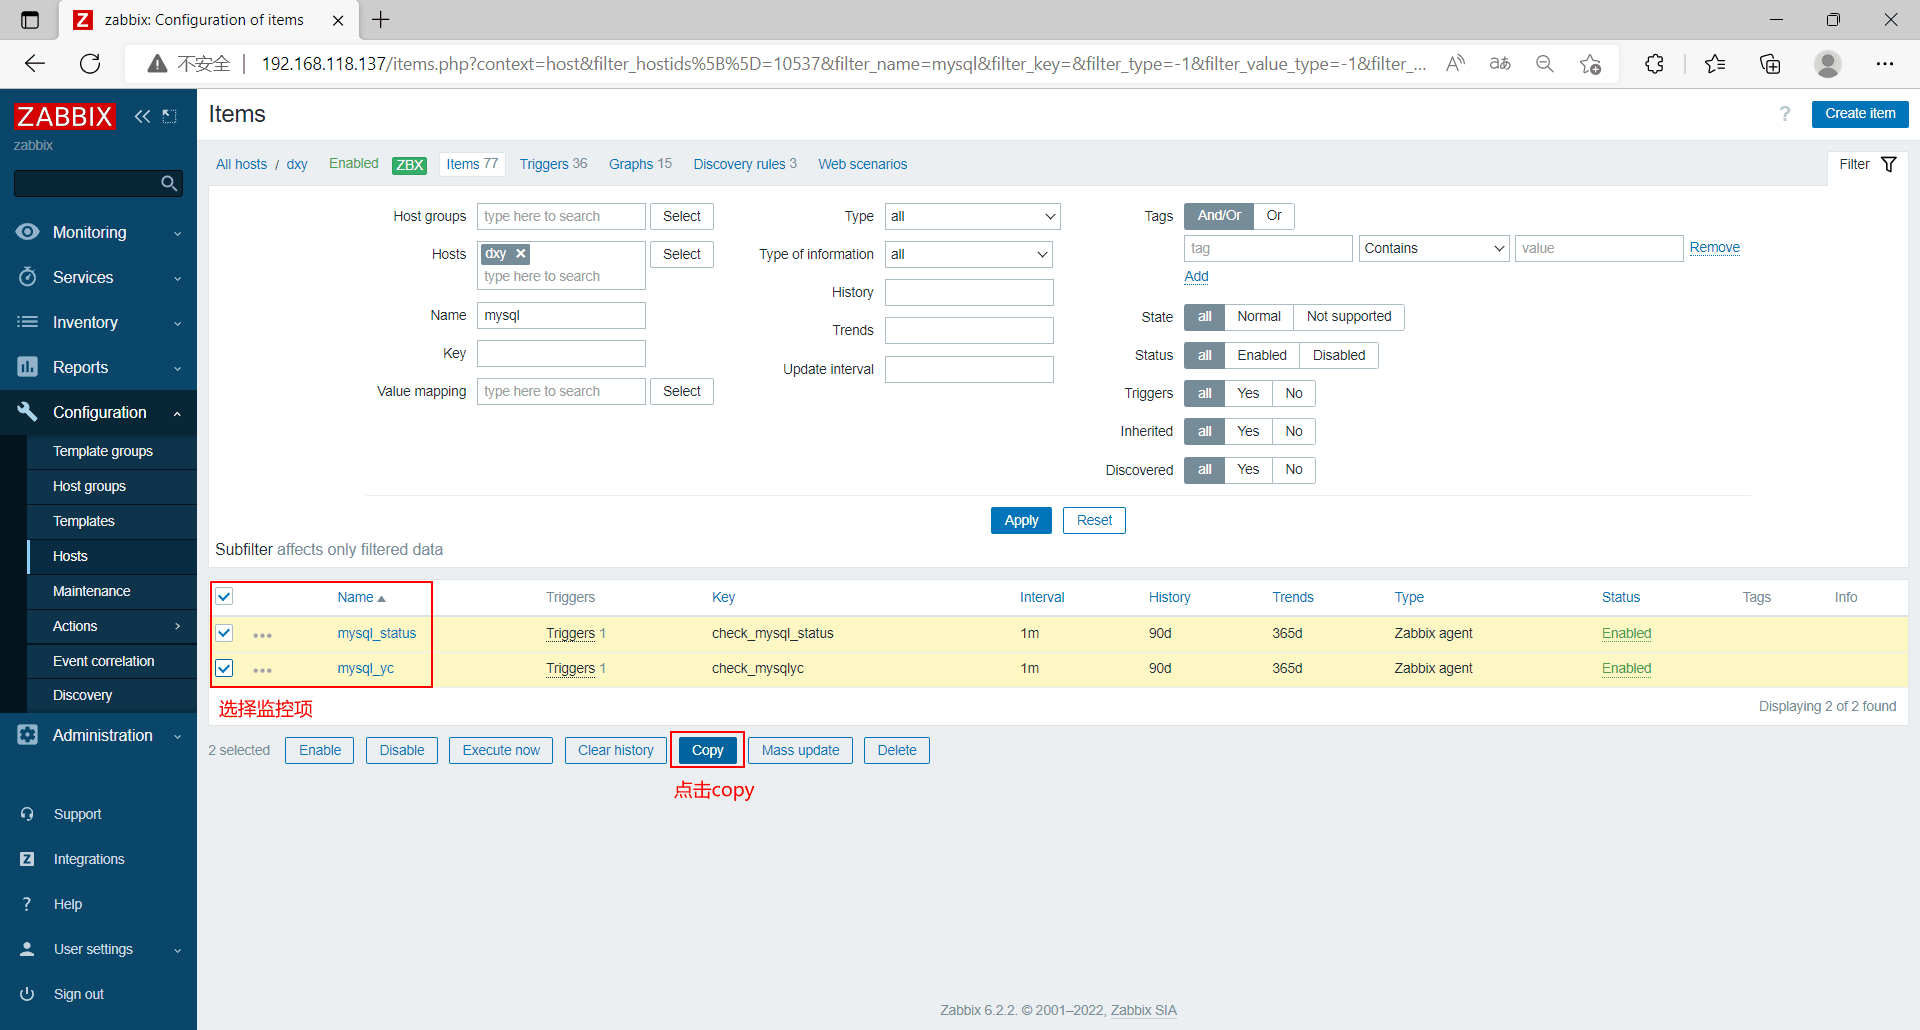This screenshot has height=1030, width=1920.
Task: Expand the Reports menu chevron
Action: [178, 368]
